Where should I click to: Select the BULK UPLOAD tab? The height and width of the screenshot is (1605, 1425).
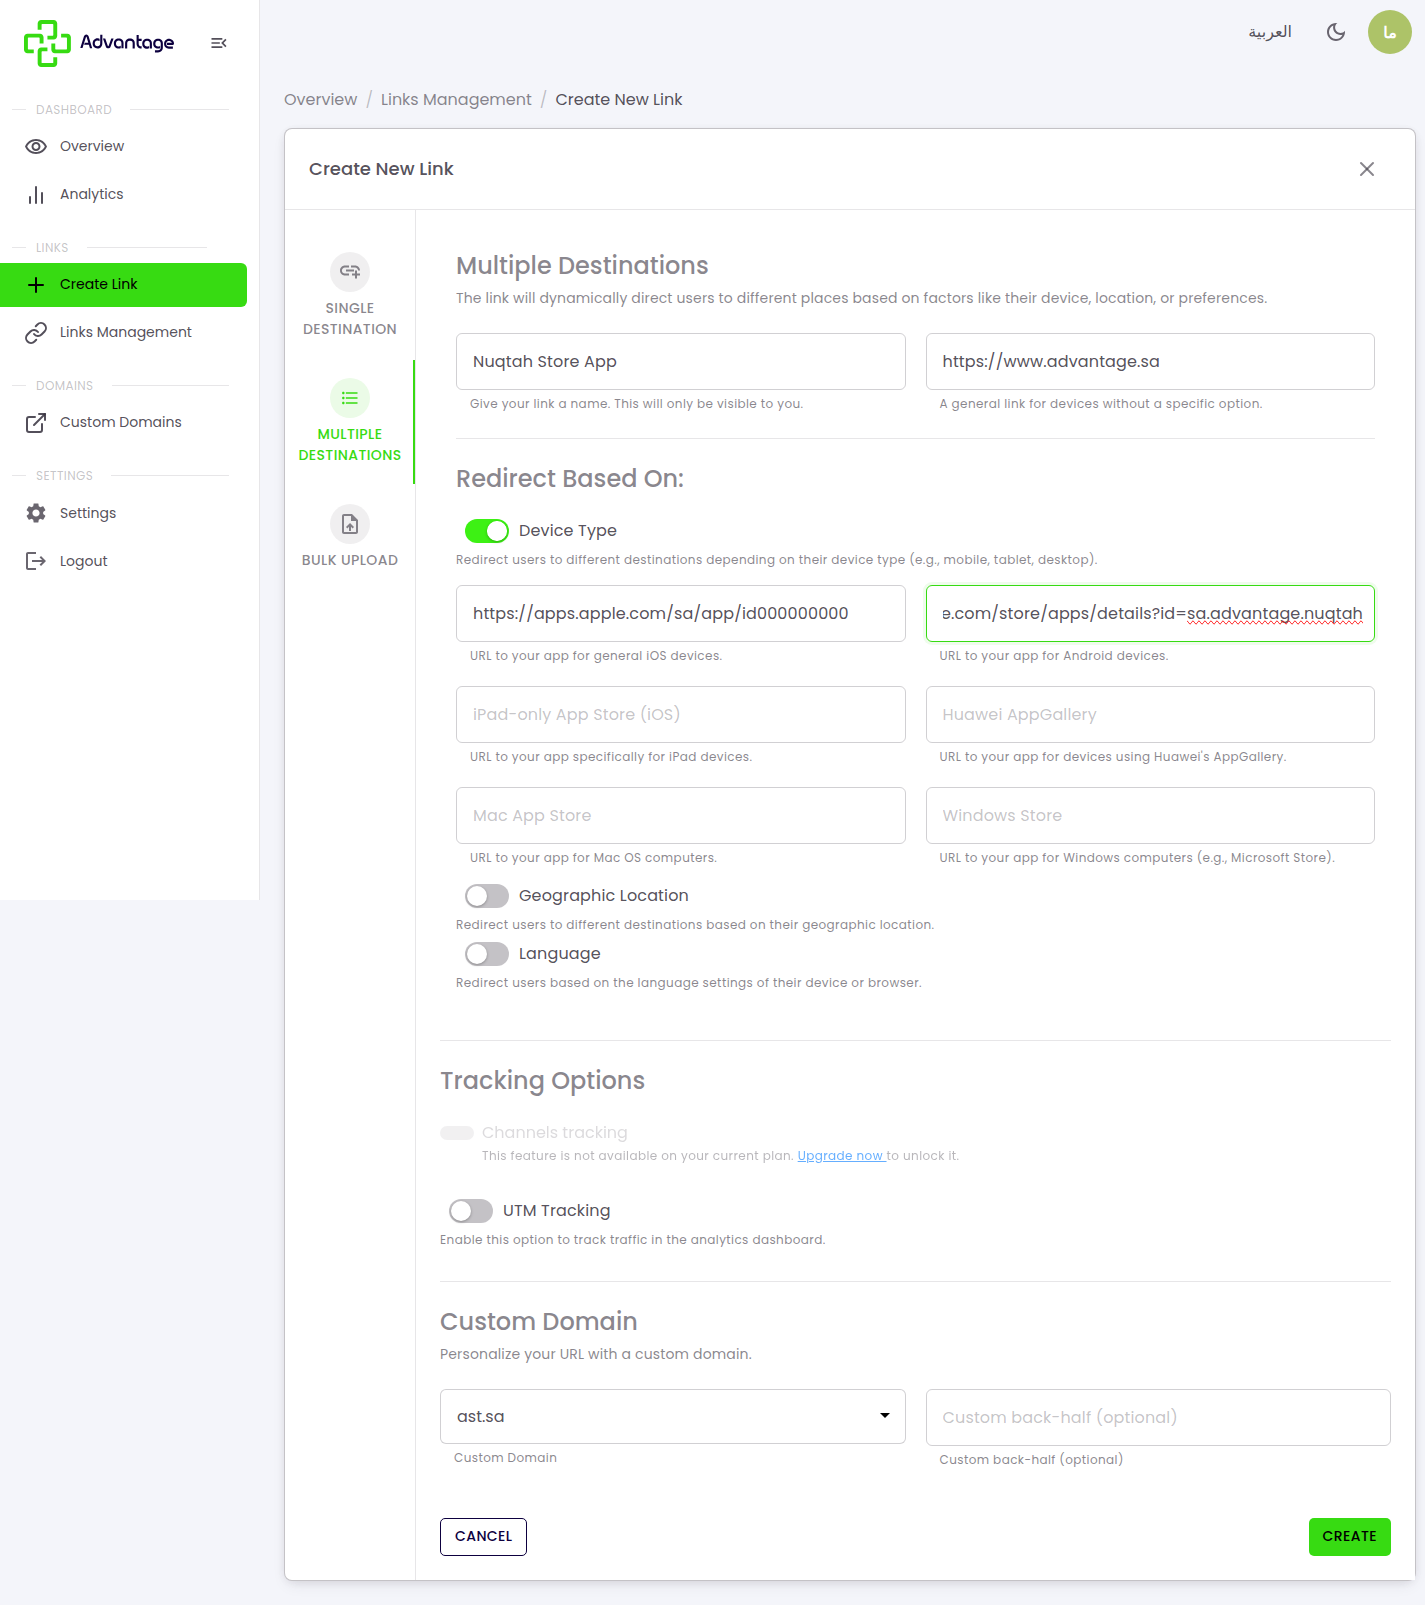click(x=350, y=537)
